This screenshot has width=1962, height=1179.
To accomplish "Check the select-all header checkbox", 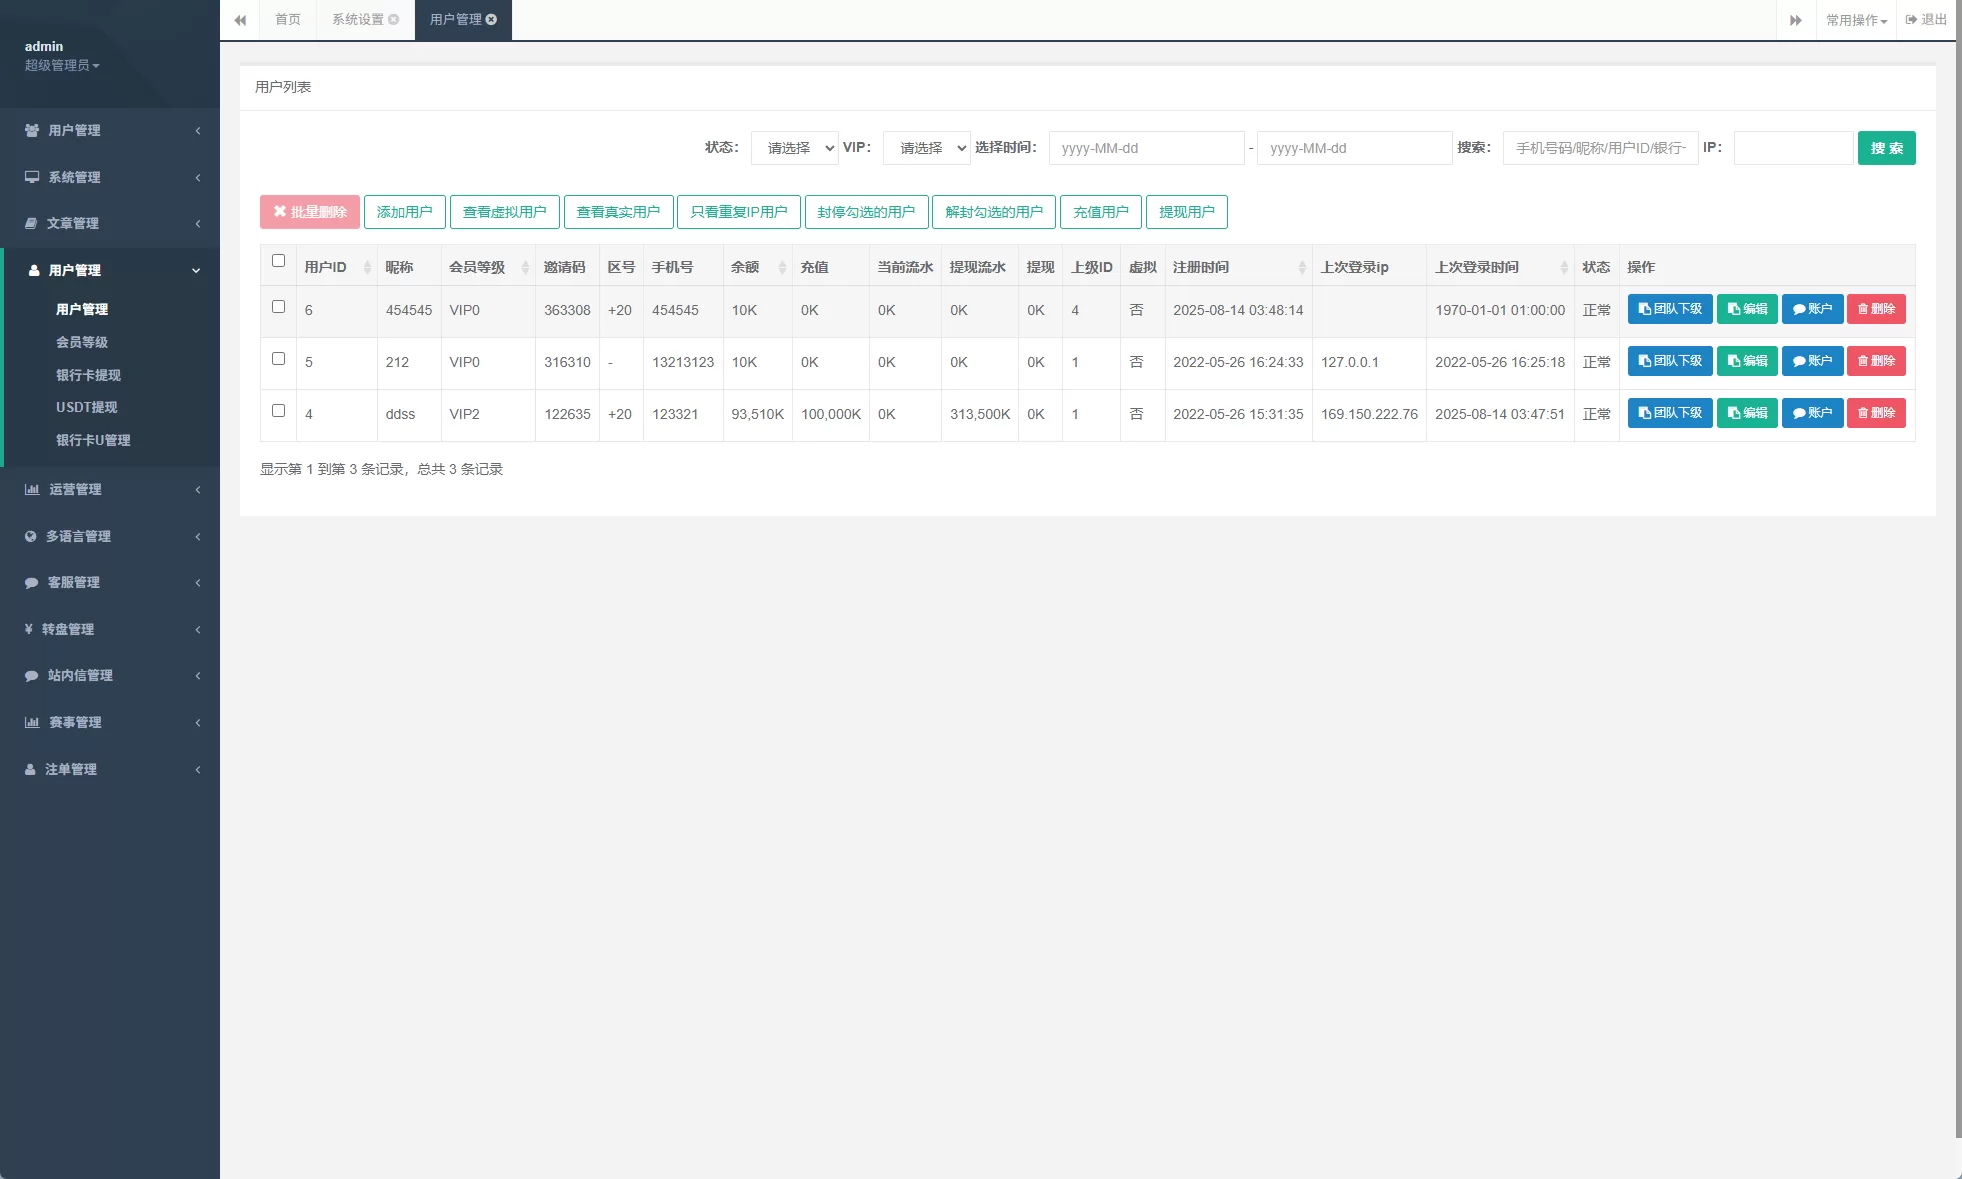I will [278, 261].
